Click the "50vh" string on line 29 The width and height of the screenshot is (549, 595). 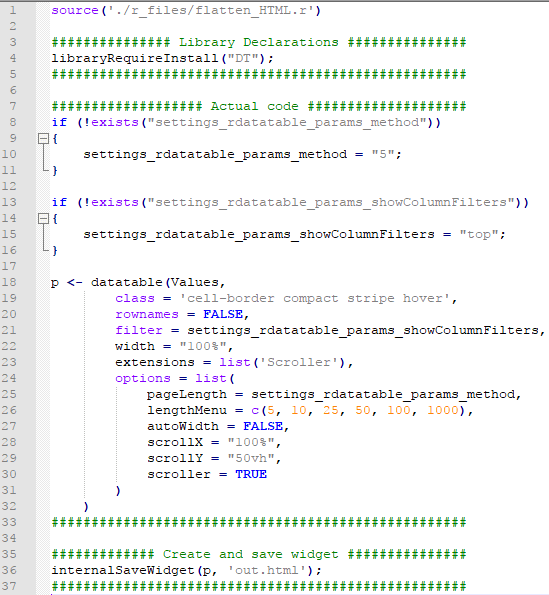pos(251,458)
